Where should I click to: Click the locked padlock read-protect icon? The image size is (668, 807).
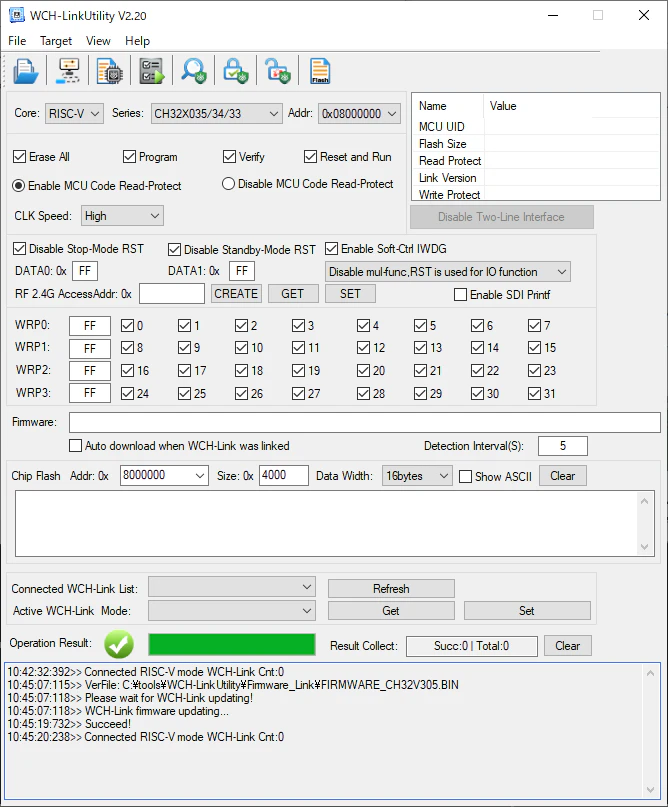236,71
